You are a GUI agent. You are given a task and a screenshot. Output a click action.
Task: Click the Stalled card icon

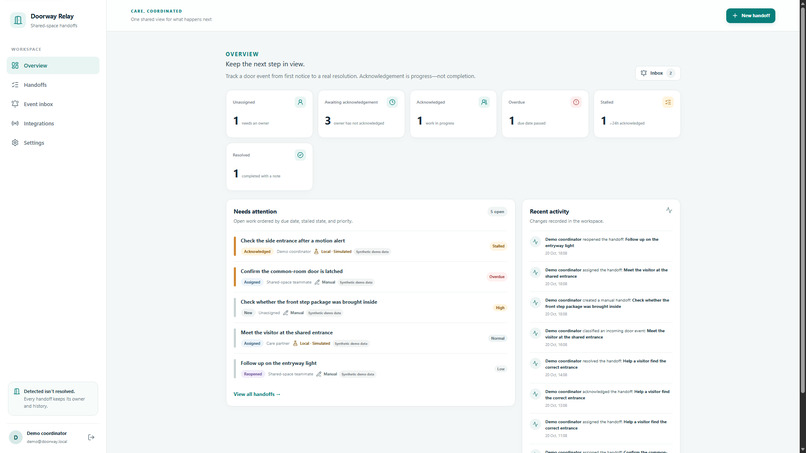[x=668, y=102]
